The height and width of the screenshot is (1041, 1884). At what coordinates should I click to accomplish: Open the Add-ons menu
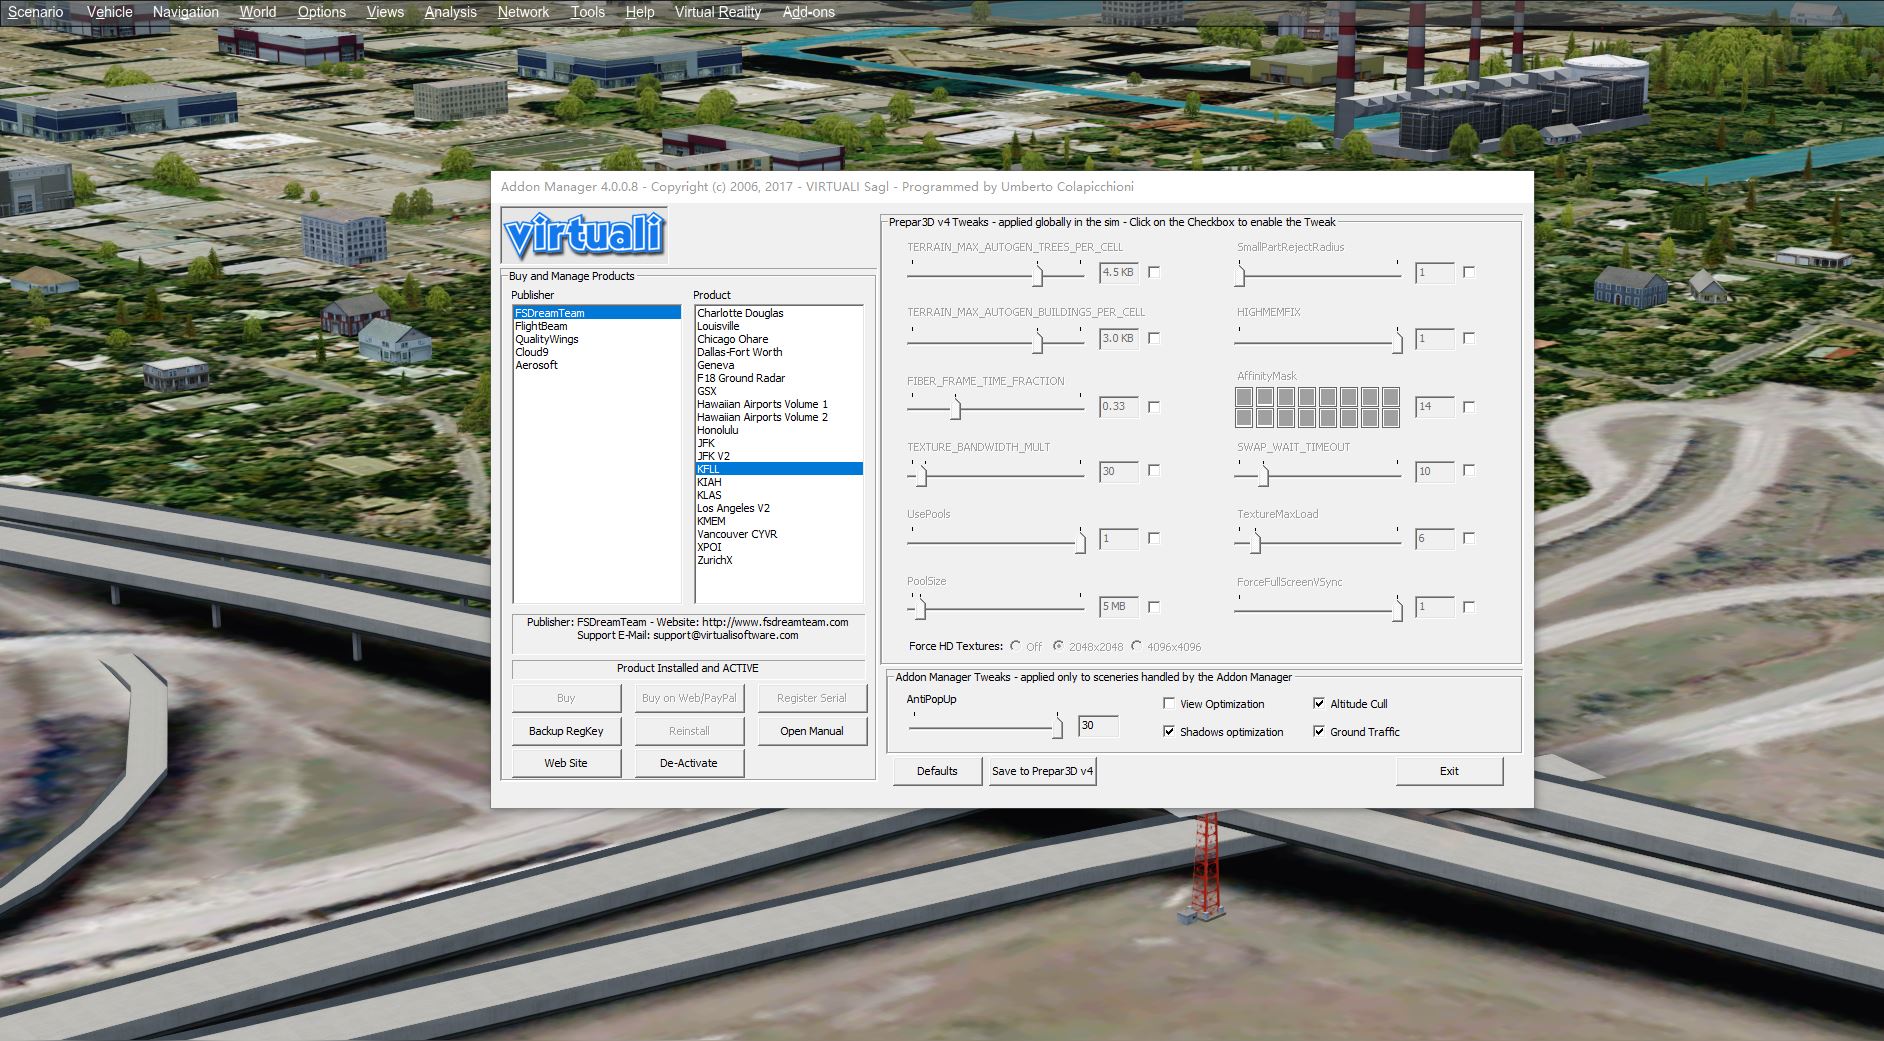[808, 12]
